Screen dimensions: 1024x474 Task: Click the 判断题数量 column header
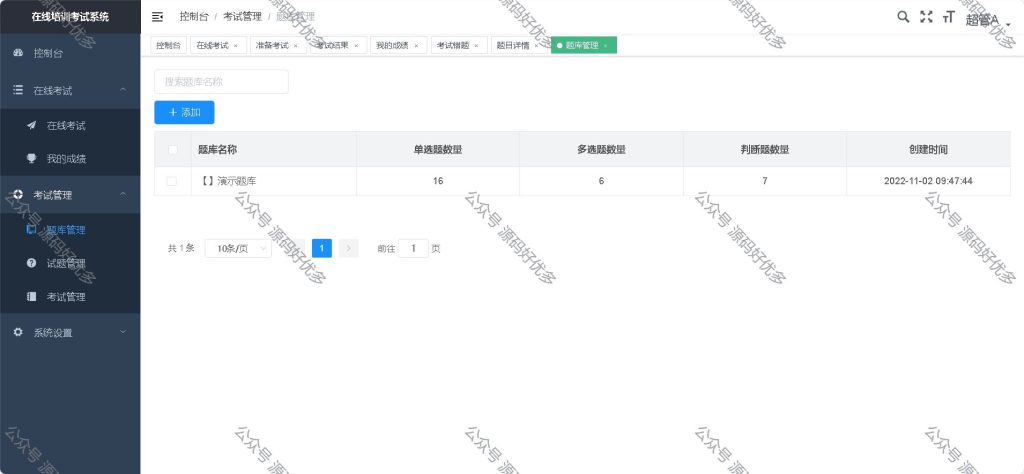765,150
